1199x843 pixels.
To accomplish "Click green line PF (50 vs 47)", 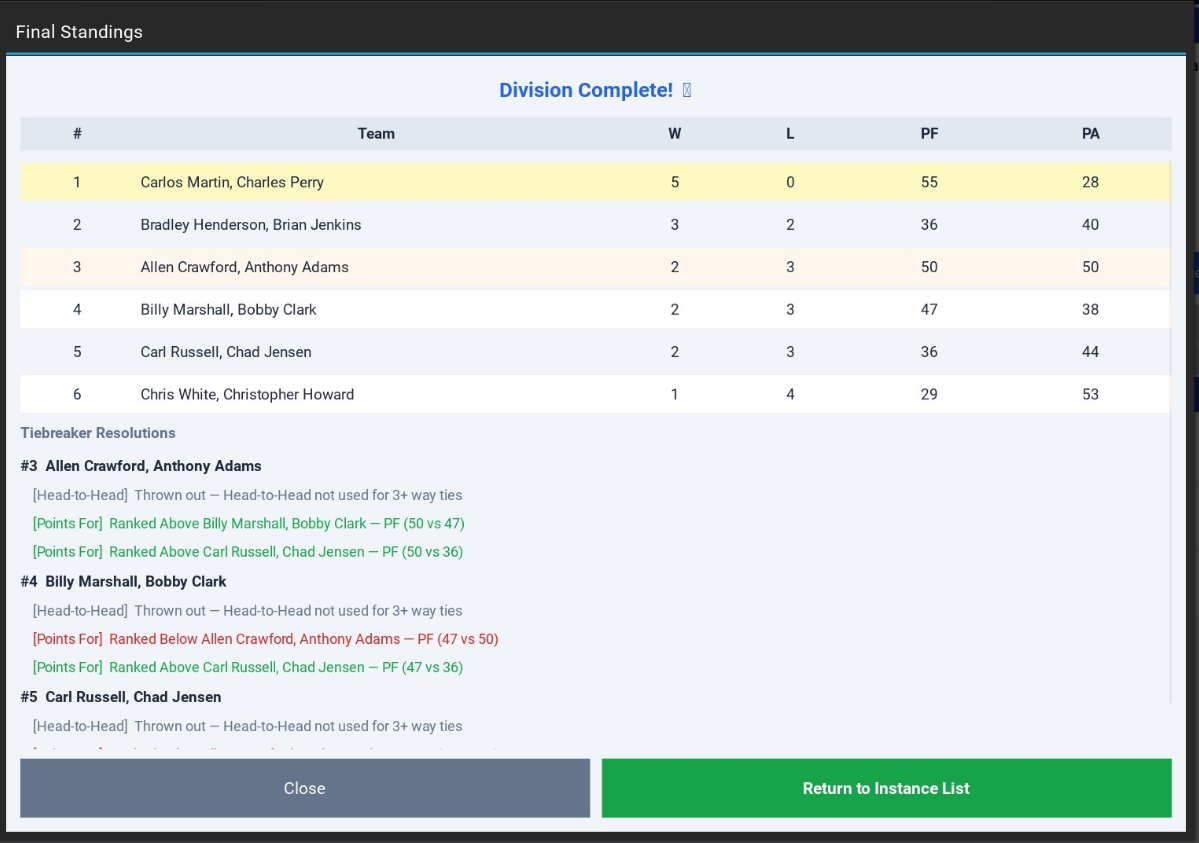I will [x=249, y=523].
